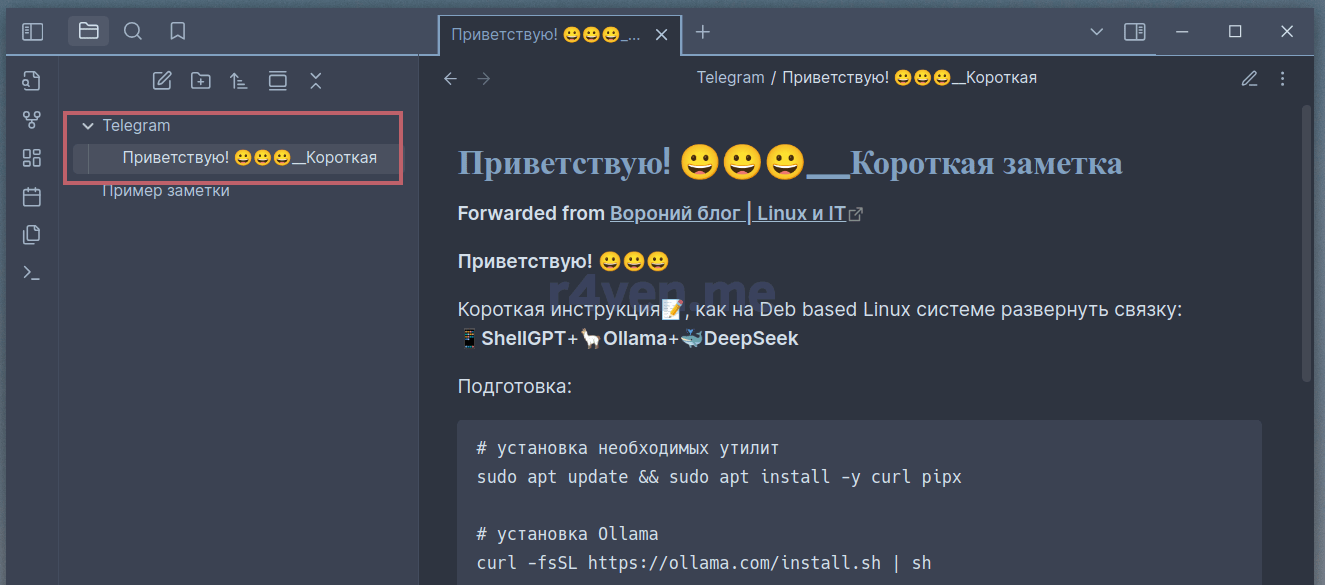Insert template using the ribbon icon
Image resolution: width=1325 pixels, height=585 pixels.
pos(32,235)
